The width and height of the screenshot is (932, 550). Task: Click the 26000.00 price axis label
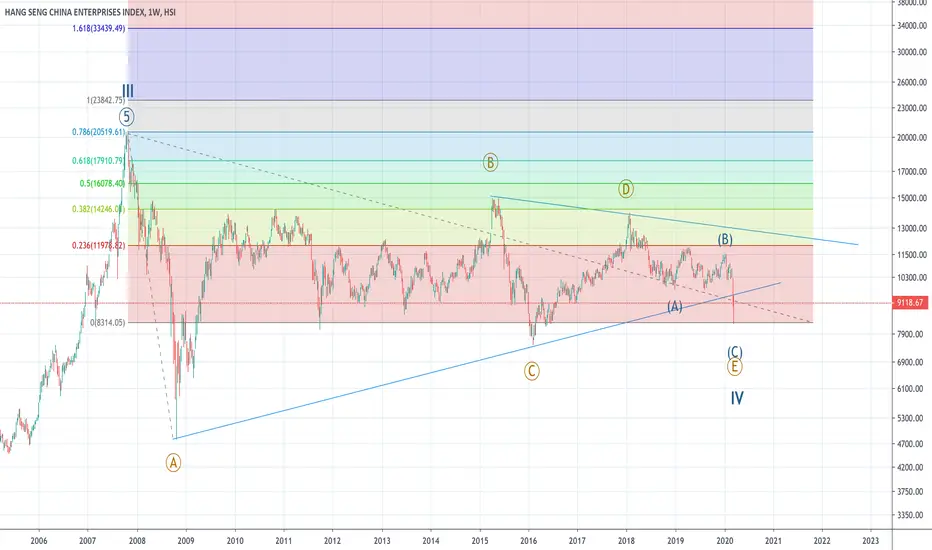[912, 83]
